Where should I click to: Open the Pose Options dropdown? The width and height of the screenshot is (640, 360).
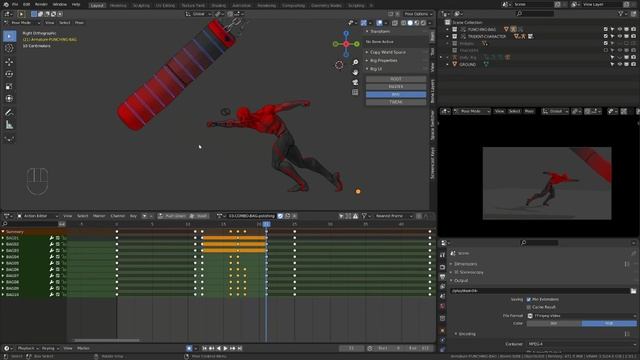pos(418,14)
